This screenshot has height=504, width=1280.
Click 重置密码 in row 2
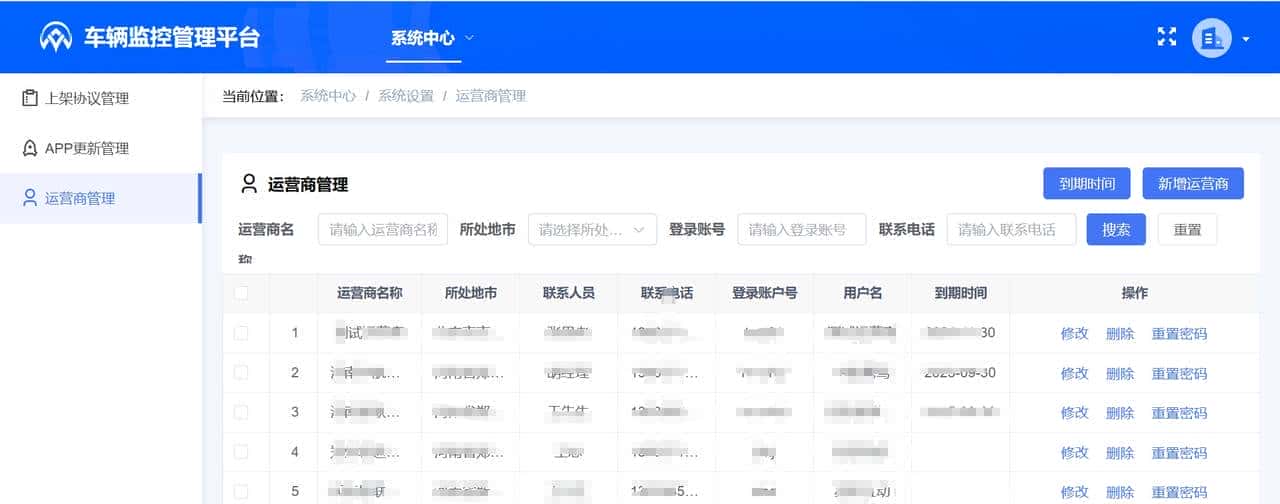click(1180, 373)
